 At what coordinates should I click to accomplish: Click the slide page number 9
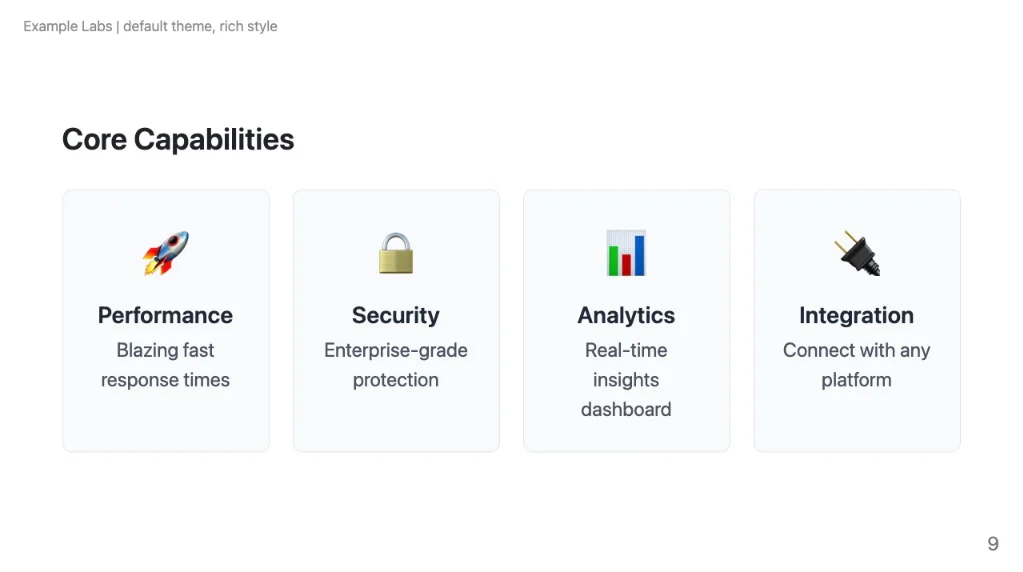[992, 543]
